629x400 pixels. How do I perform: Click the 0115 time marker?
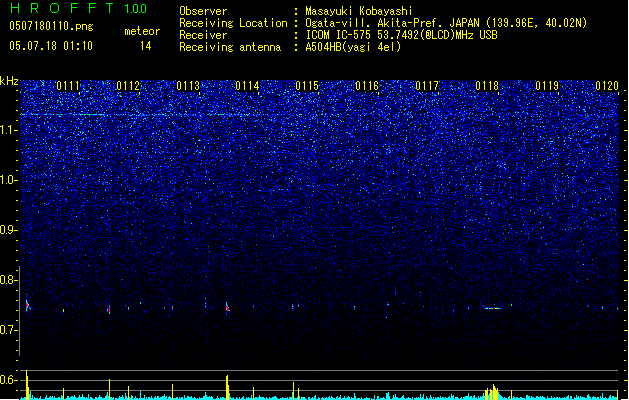point(307,86)
